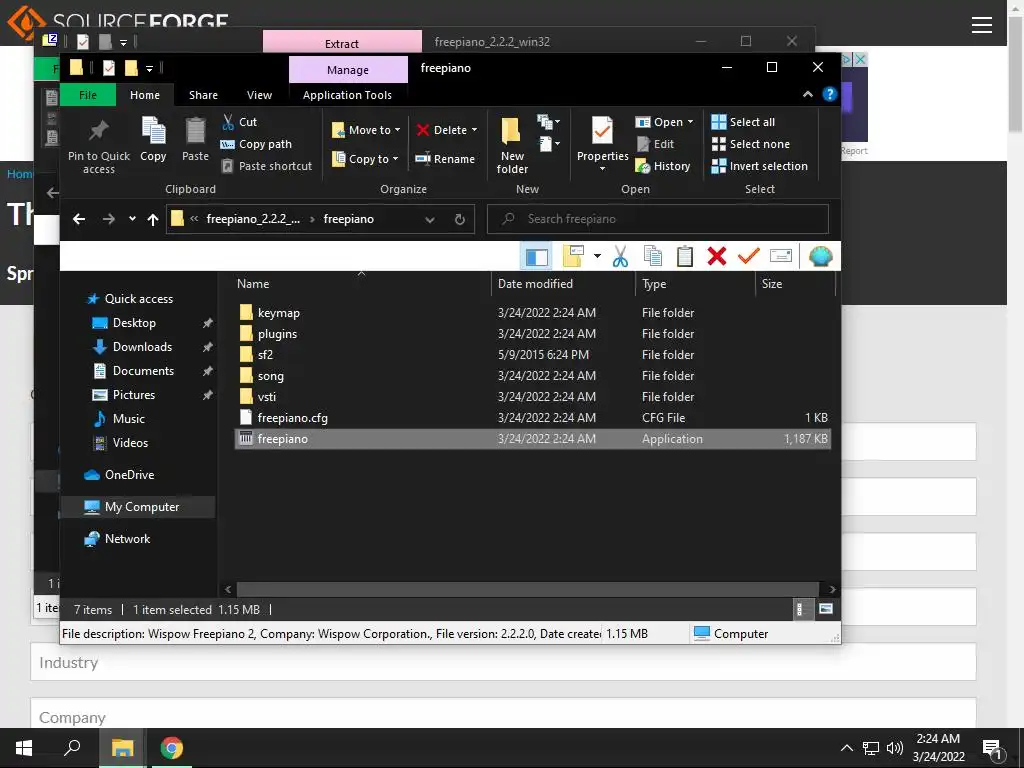Go up one folder level arrow
Screen dimensions: 1024x768
[x=153, y=219]
